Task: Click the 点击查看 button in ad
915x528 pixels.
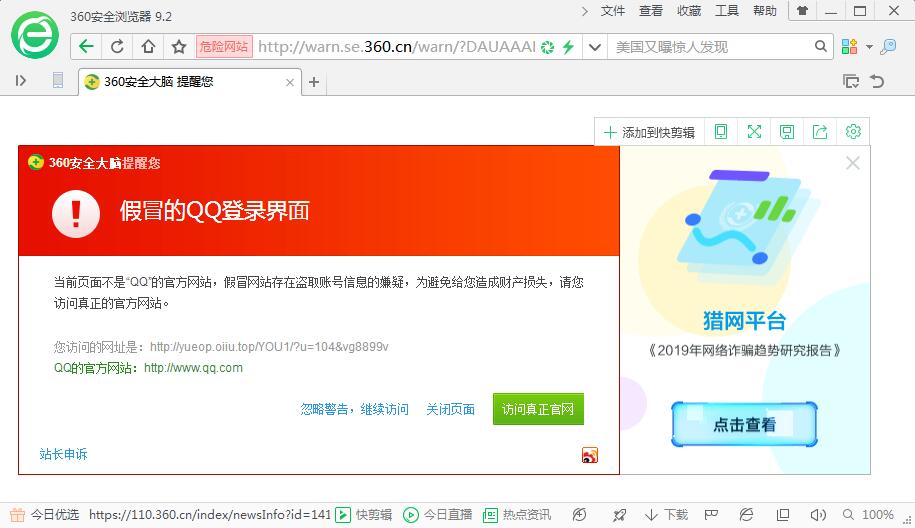Action: coord(744,424)
